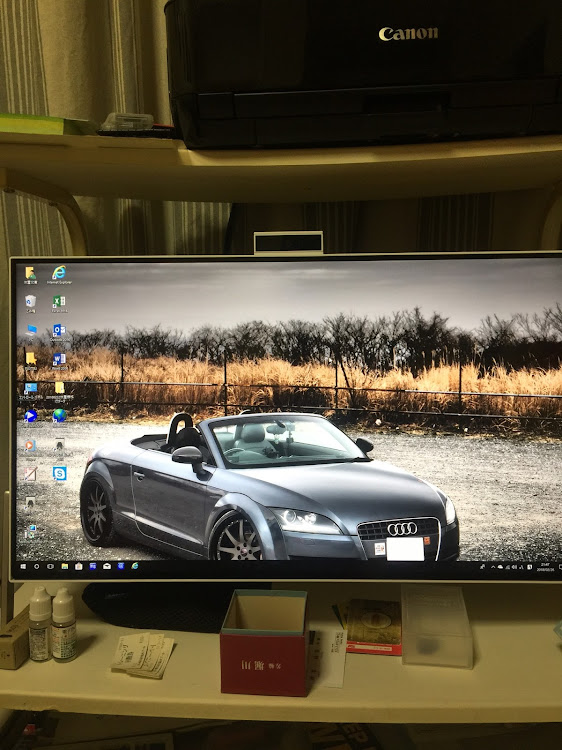
Task: Open the green globe desktop shortcut
Action: [x=59, y=416]
